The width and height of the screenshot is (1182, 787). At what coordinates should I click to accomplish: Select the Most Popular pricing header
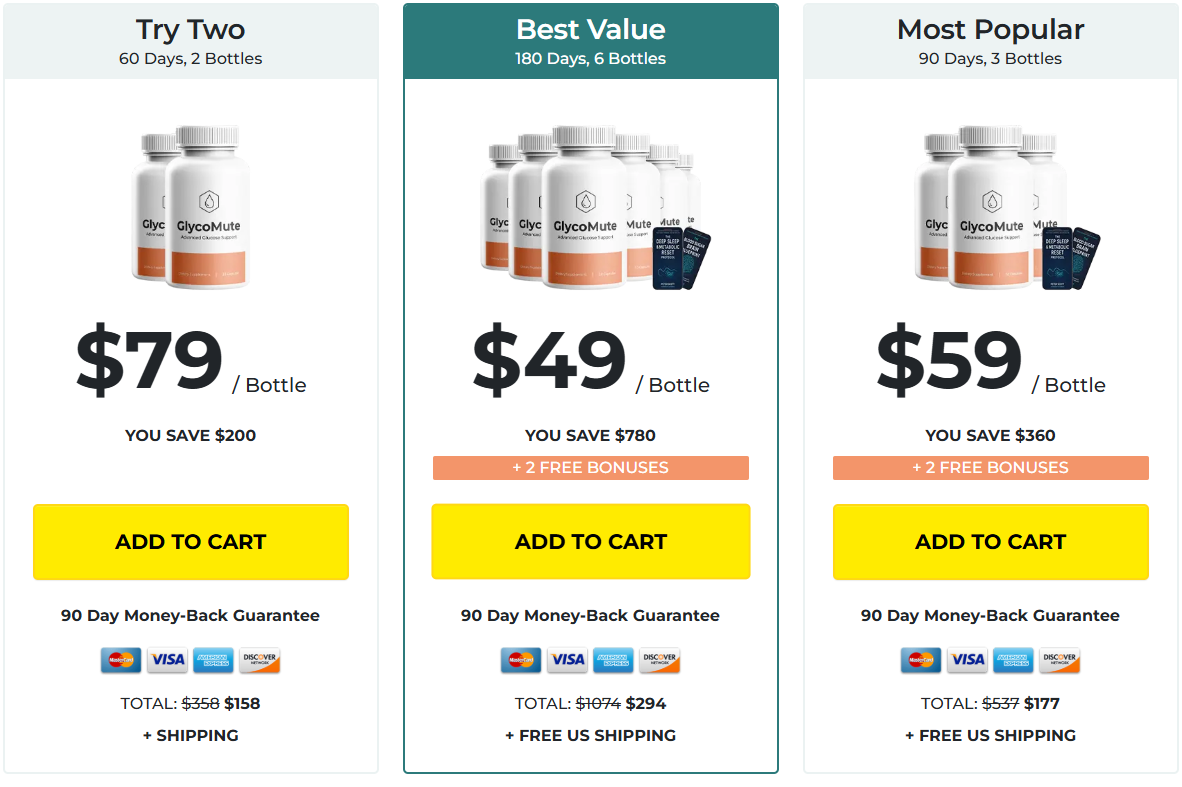[990, 40]
